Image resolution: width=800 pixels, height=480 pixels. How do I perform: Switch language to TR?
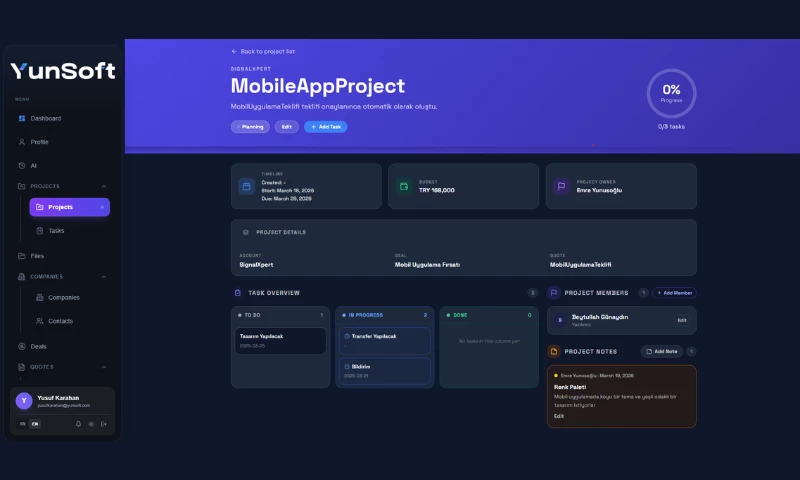point(22,424)
